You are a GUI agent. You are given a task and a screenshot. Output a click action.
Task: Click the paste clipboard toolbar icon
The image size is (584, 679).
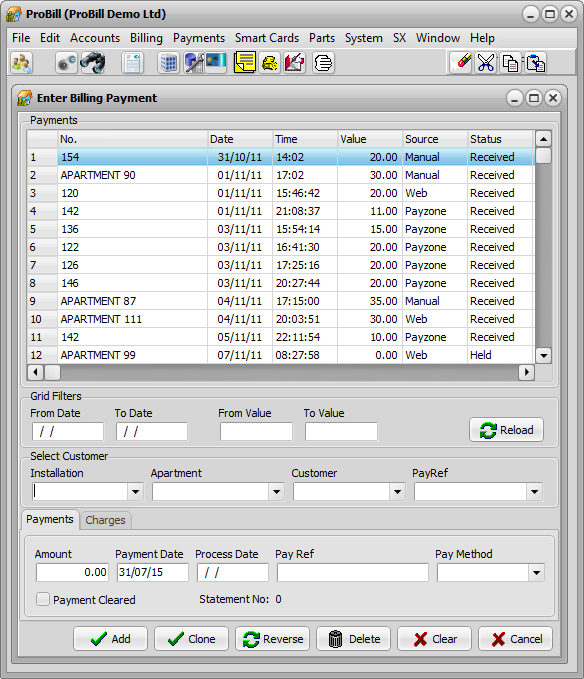click(536, 63)
